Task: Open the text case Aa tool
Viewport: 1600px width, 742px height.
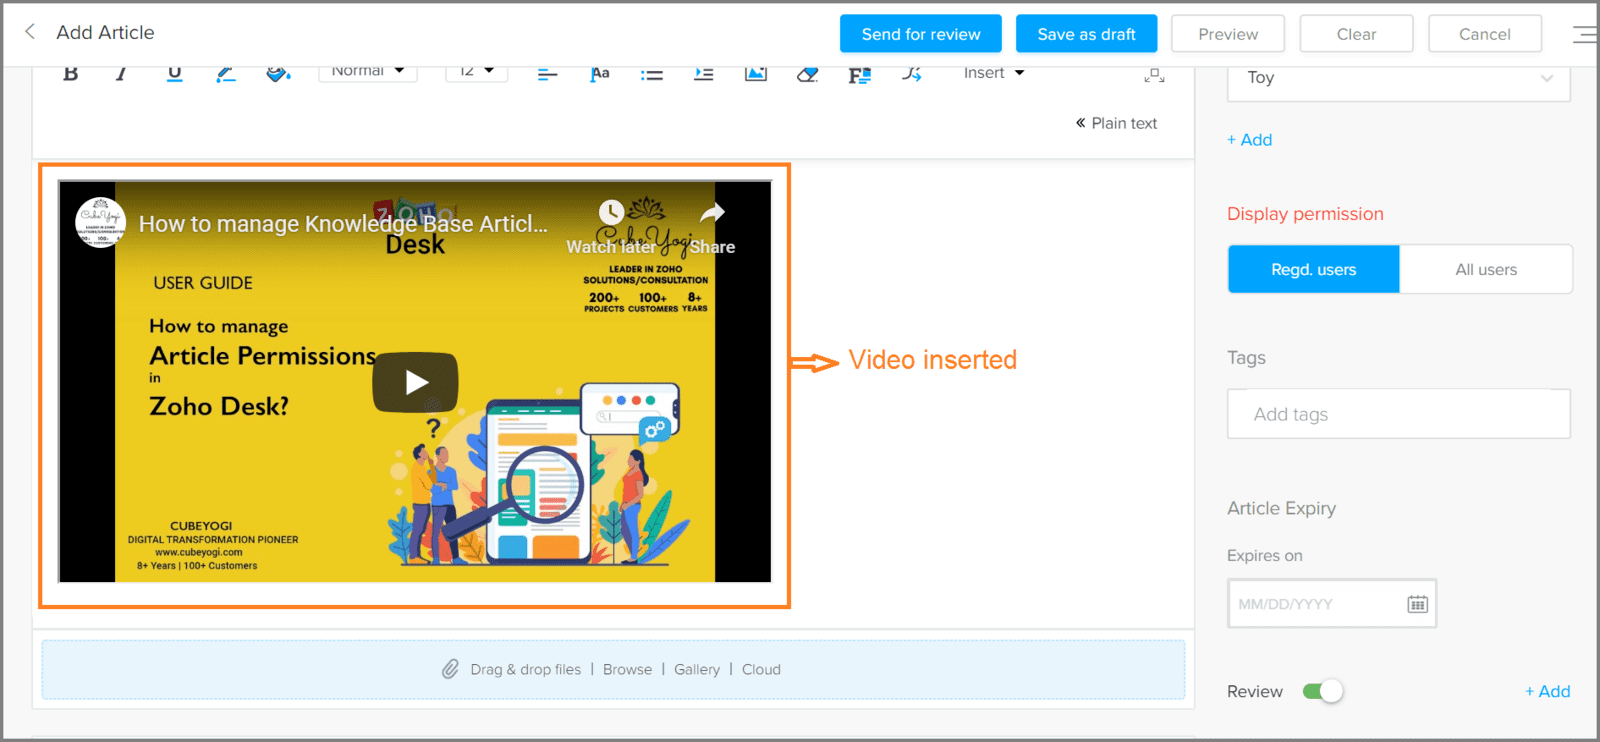Action: click(x=600, y=74)
